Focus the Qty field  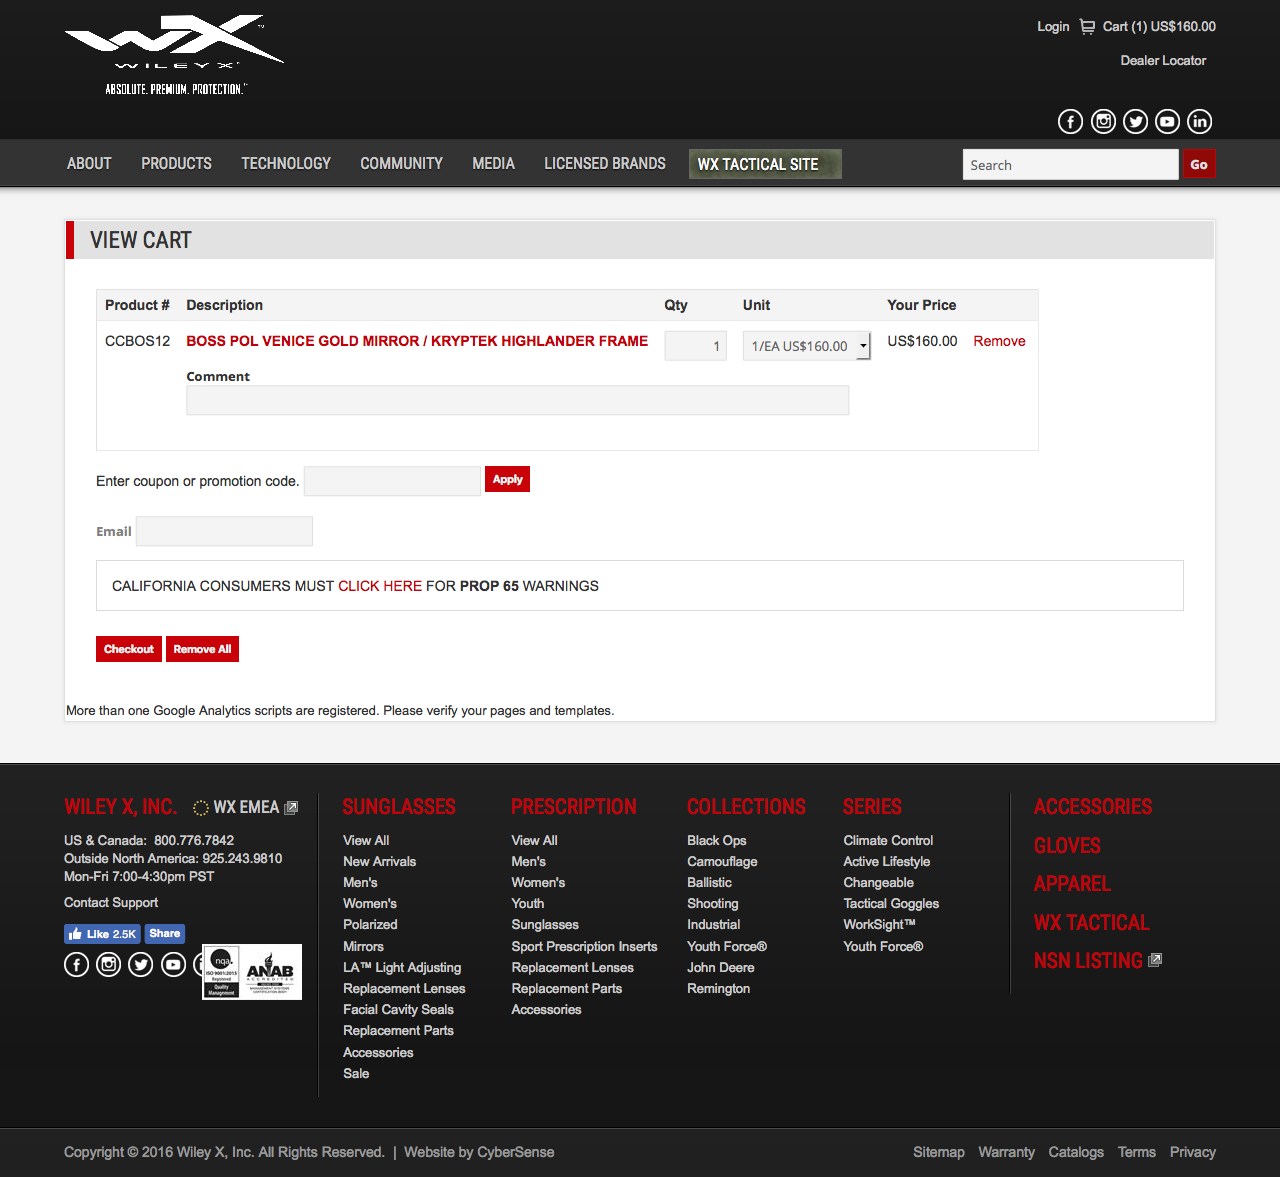tap(695, 346)
